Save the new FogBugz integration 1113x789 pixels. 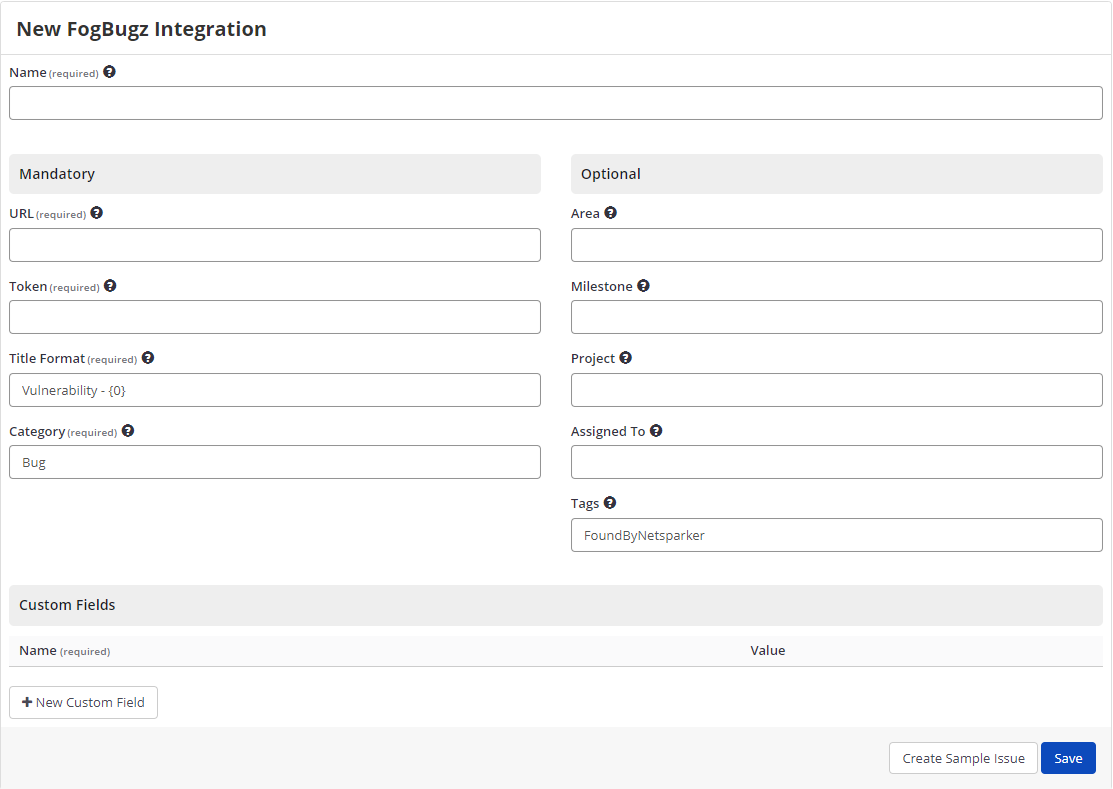(1067, 758)
